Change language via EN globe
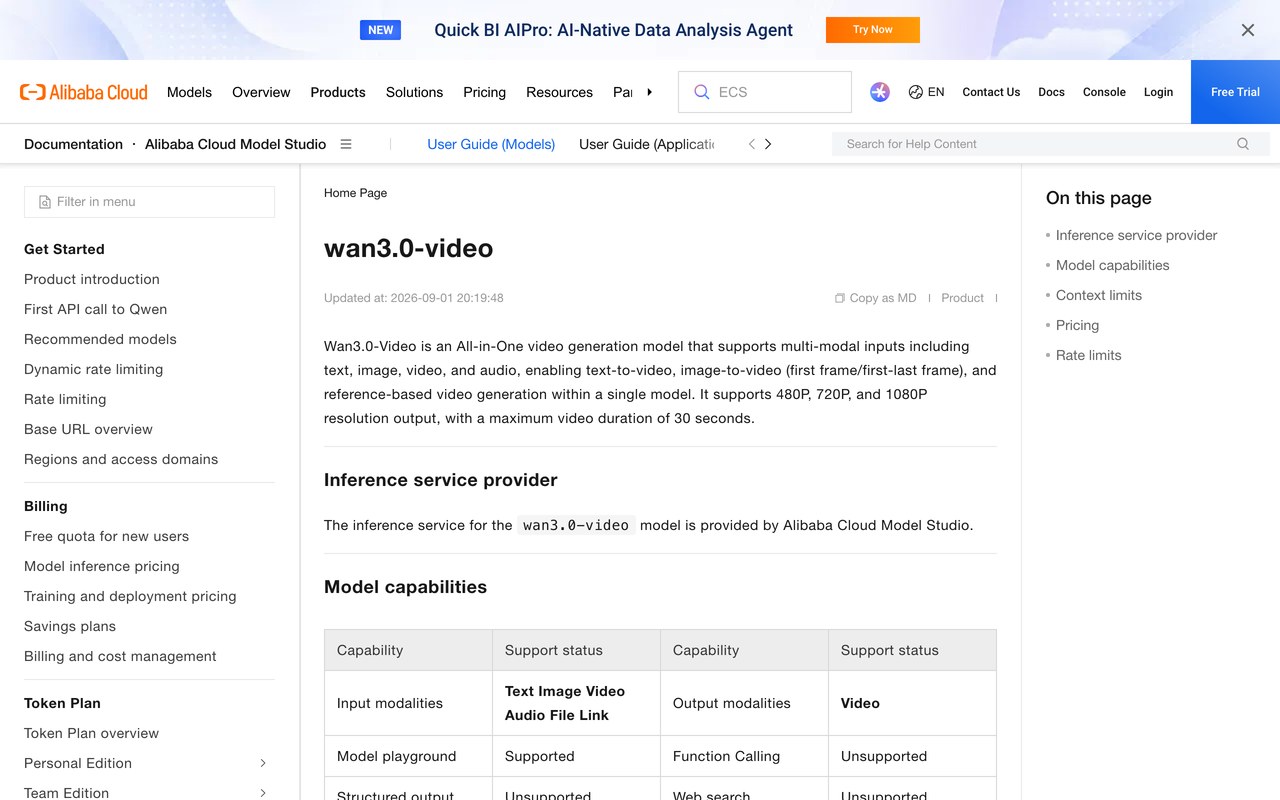1280x800 pixels. tap(926, 92)
